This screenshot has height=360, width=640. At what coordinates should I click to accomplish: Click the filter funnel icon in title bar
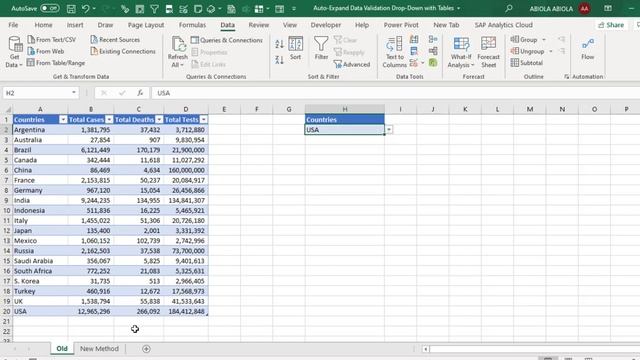coord(154,9)
